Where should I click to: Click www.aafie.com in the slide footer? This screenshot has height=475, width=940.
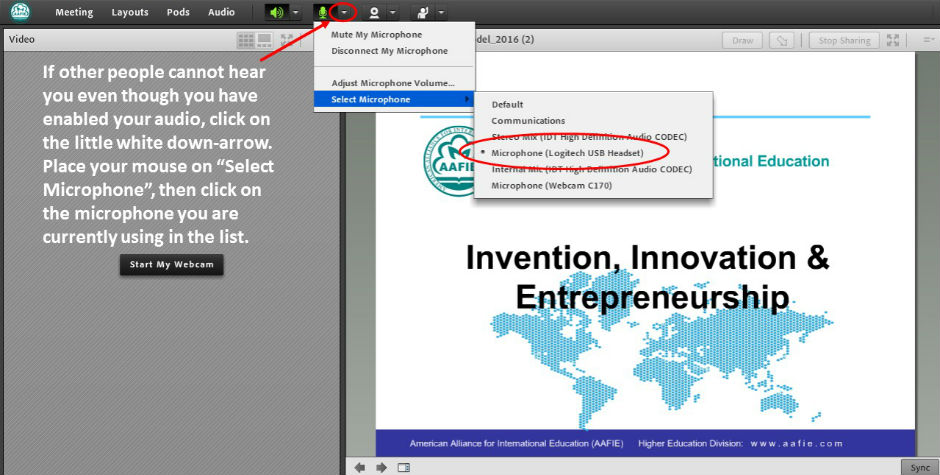tap(797, 444)
